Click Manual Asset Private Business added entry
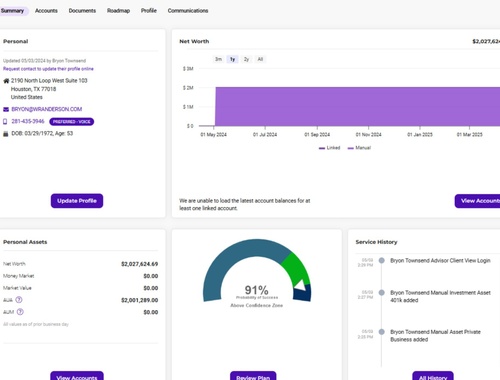The width and height of the screenshot is (500, 380). point(435,336)
